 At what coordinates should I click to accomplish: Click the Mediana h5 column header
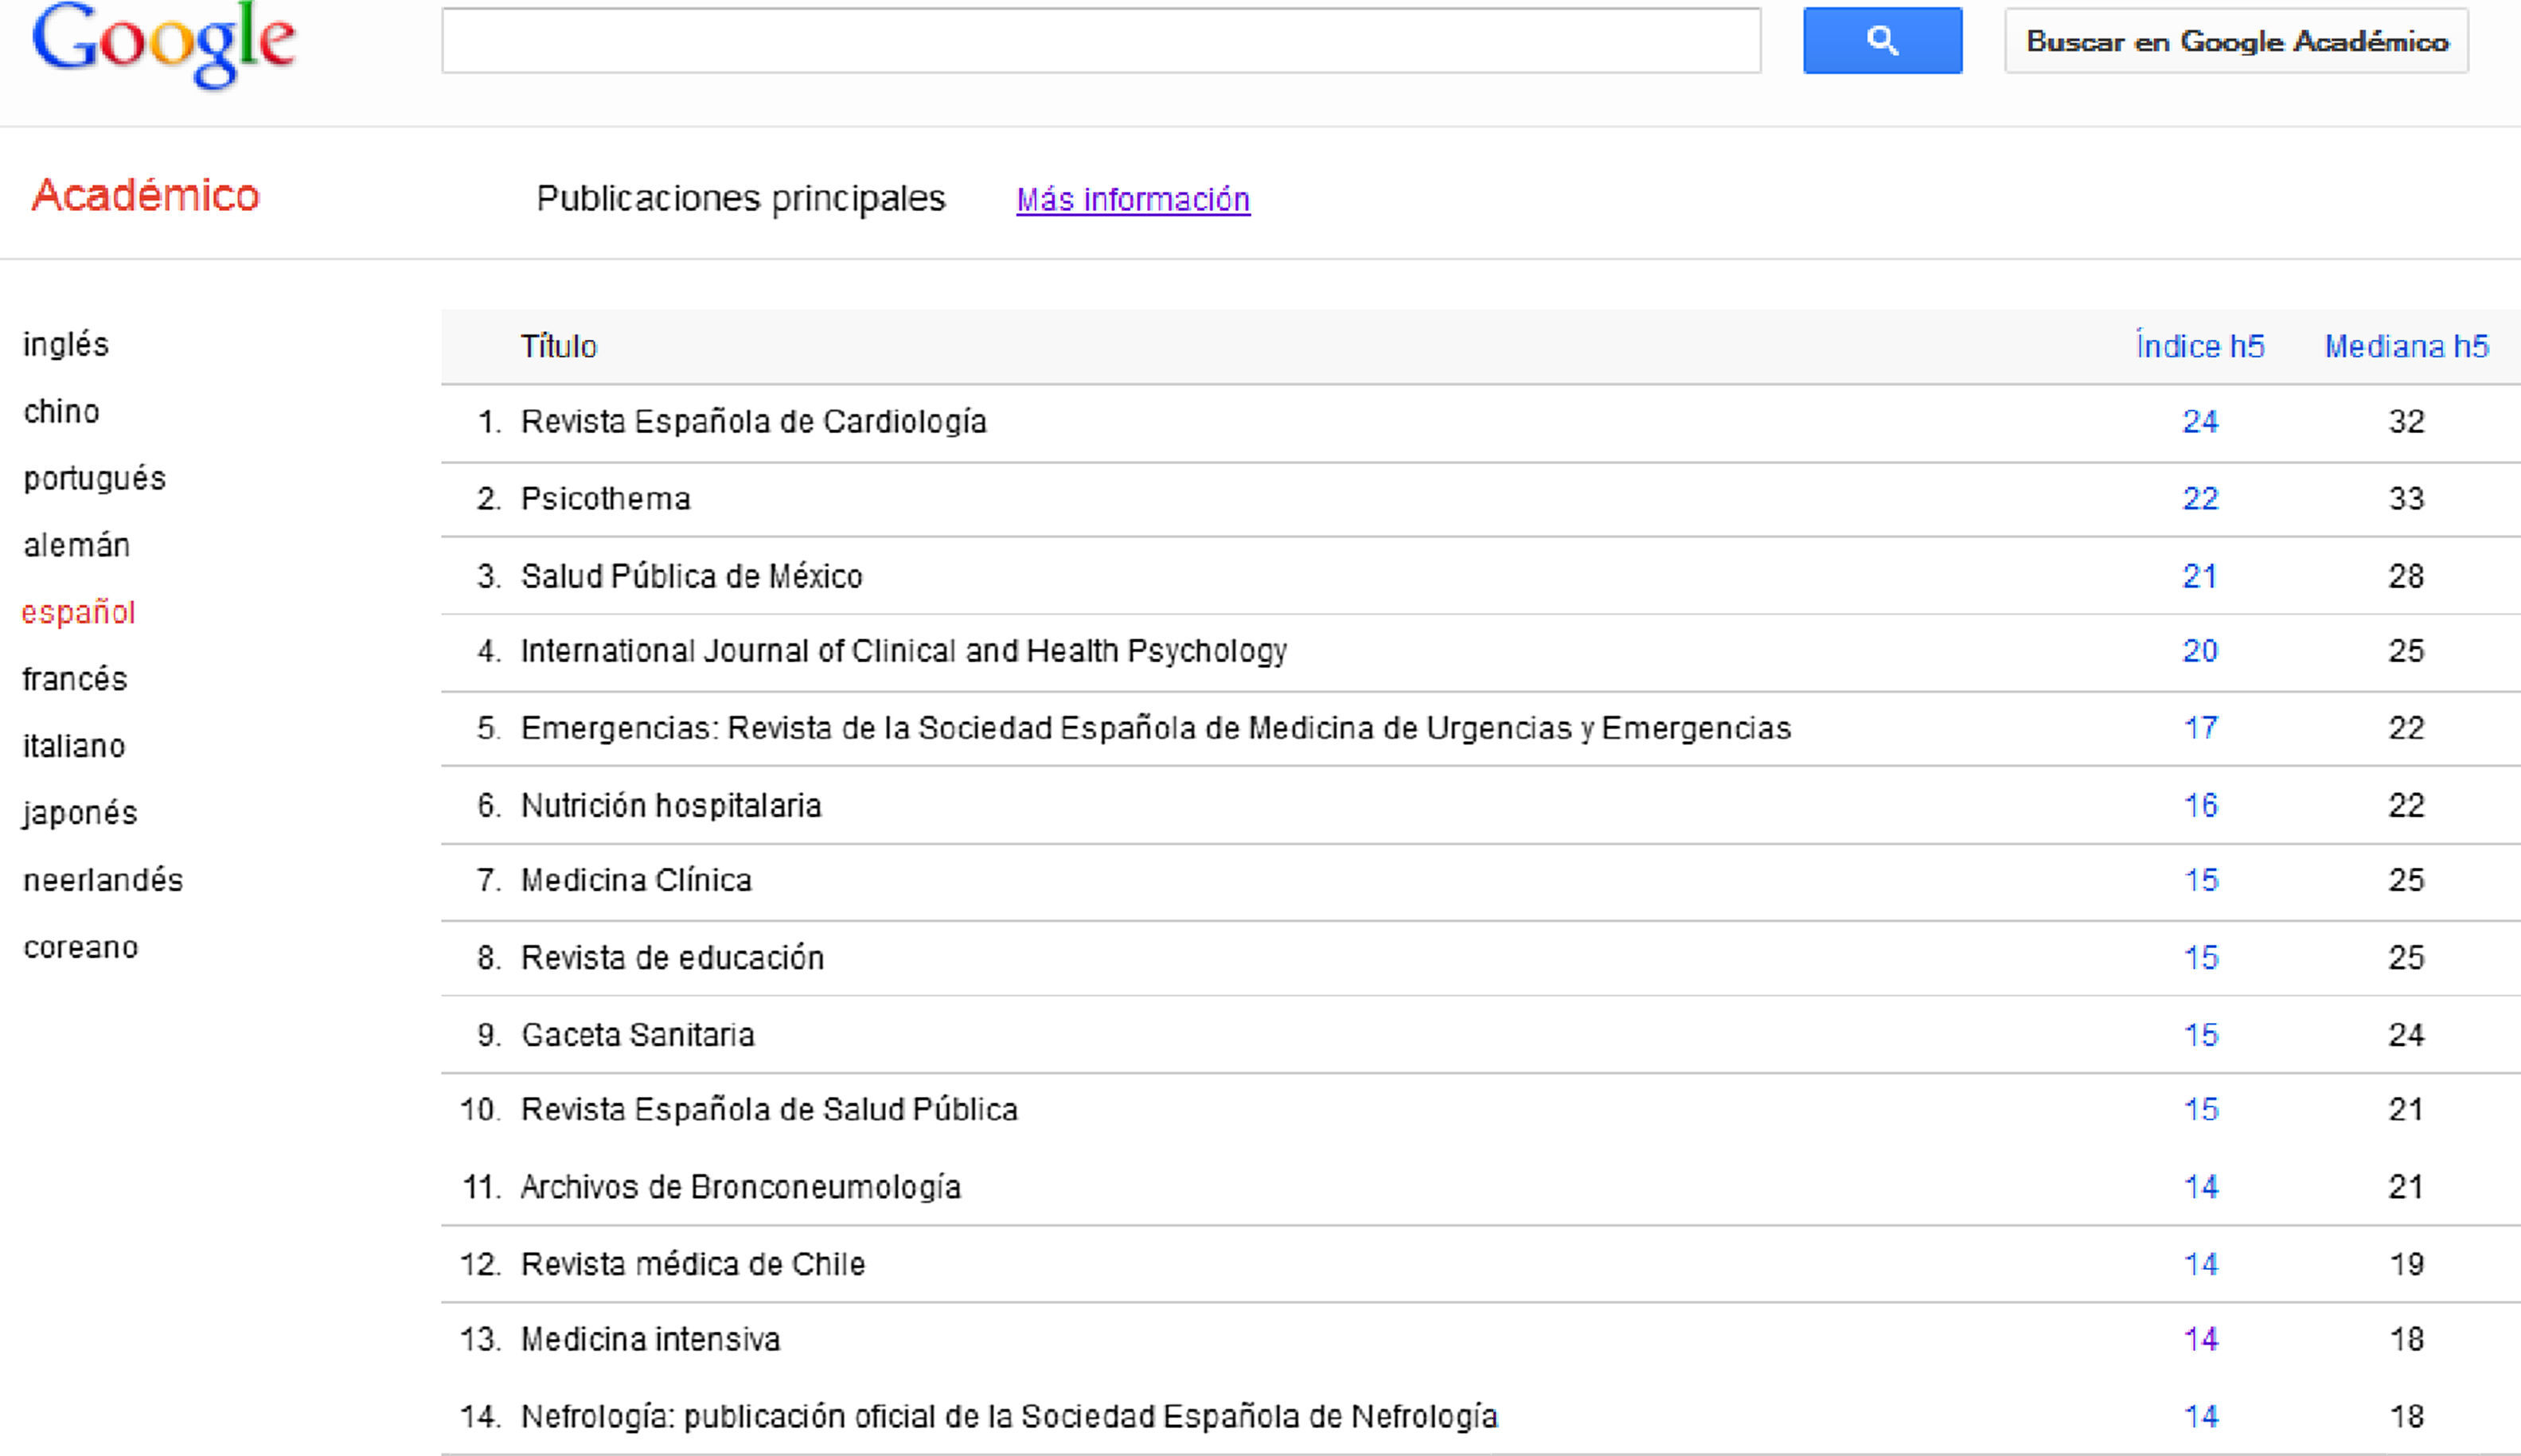(x=2406, y=346)
